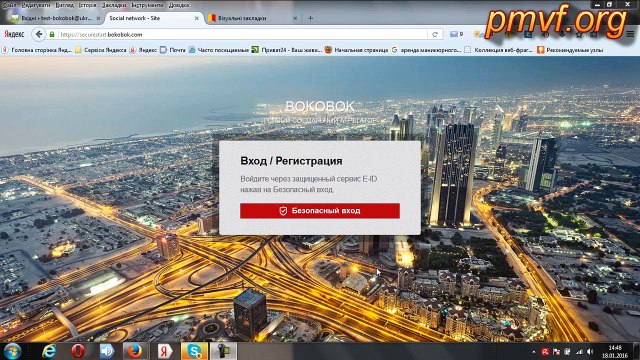Open the Начальная страница bookmark
640x360 pixels.
click(x=356, y=50)
